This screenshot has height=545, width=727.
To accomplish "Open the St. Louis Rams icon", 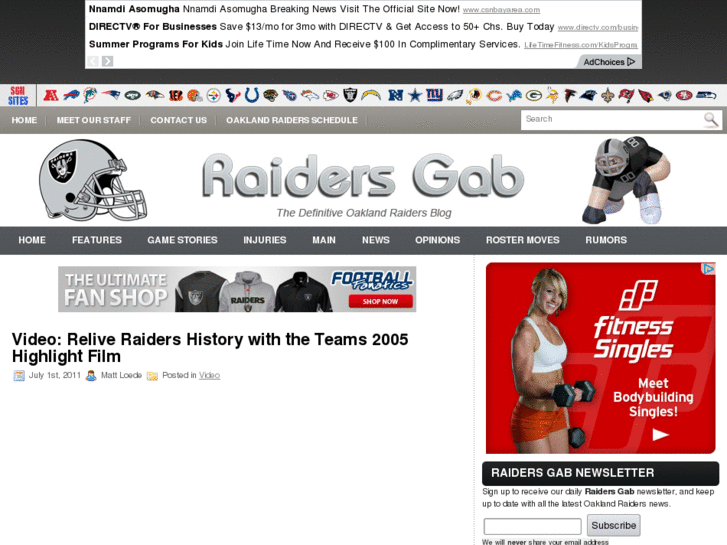I will [x=664, y=96].
